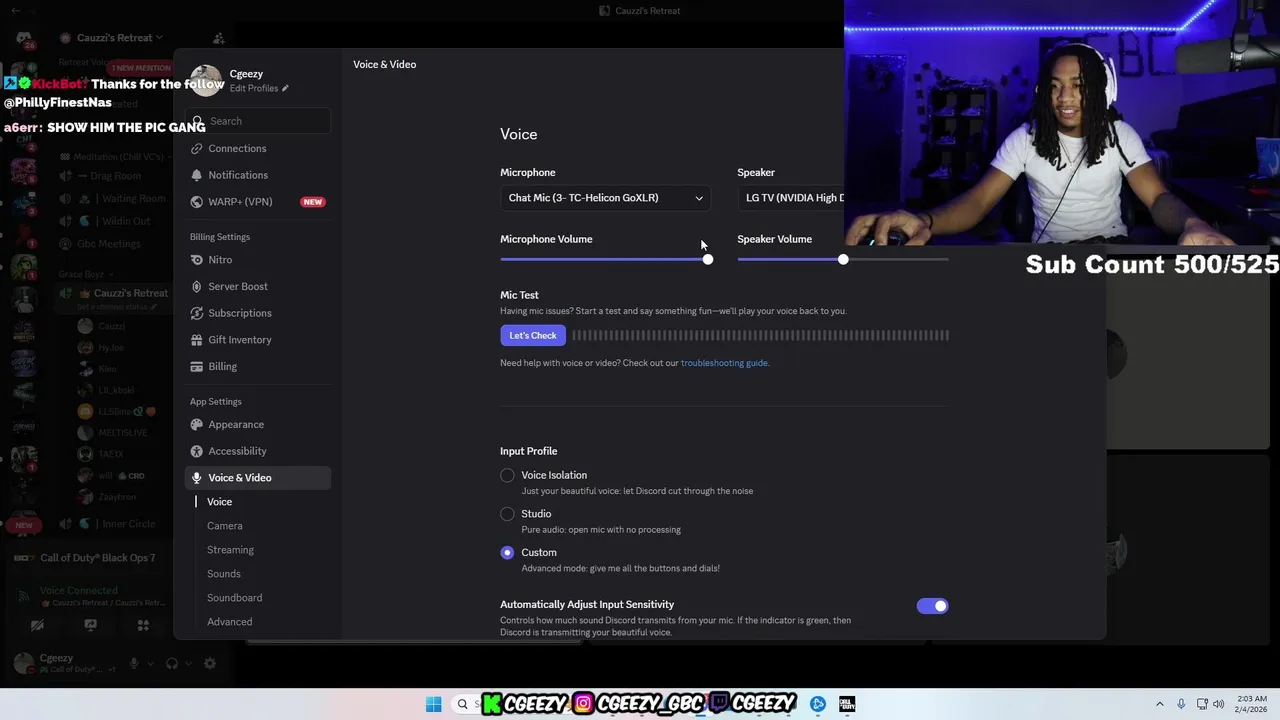The height and width of the screenshot is (720, 1280).
Task: Adjust the Microphone Volume slider handle
Action: pyautogui.click(x=708, y=259)
